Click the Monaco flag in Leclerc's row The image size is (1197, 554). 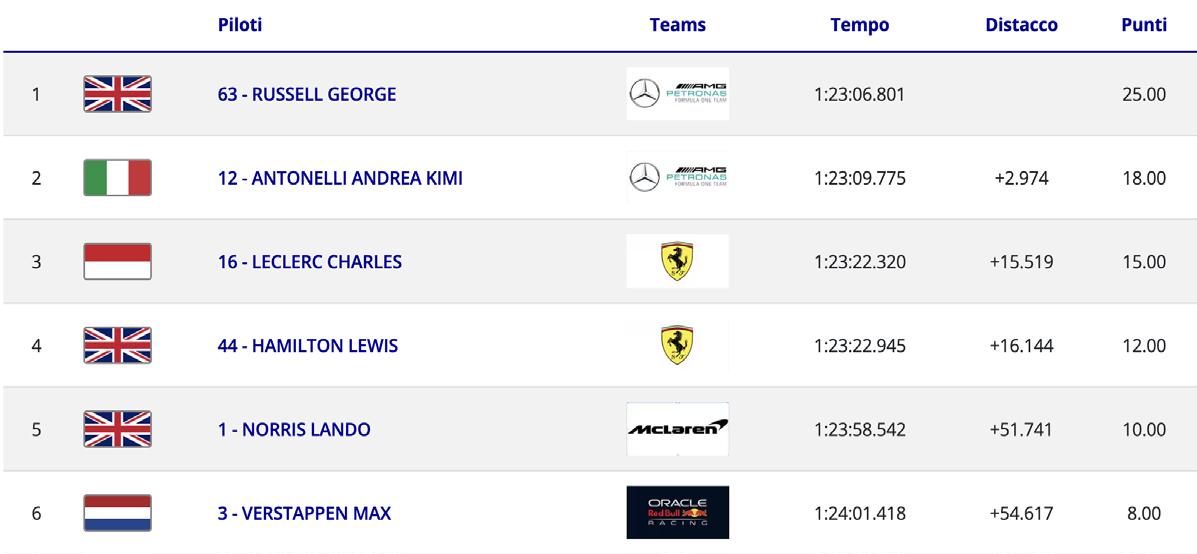(118, 262)
